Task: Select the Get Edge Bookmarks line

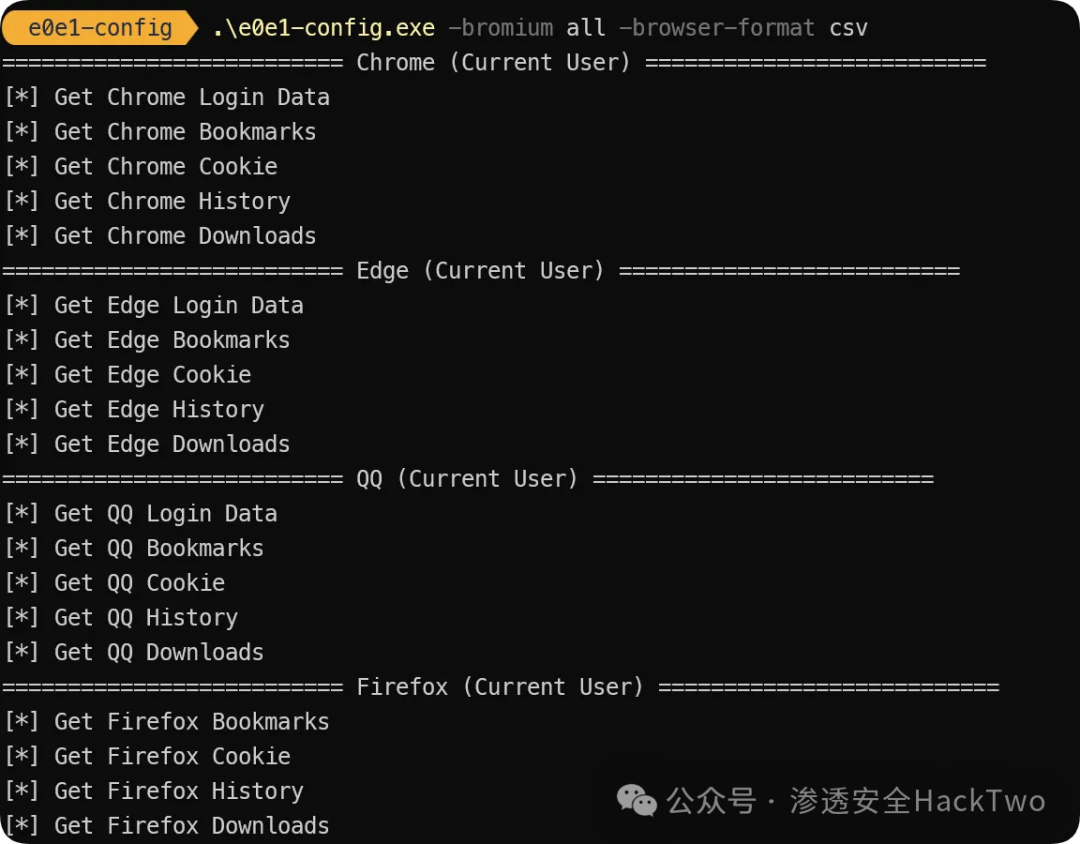Action: 147,340
